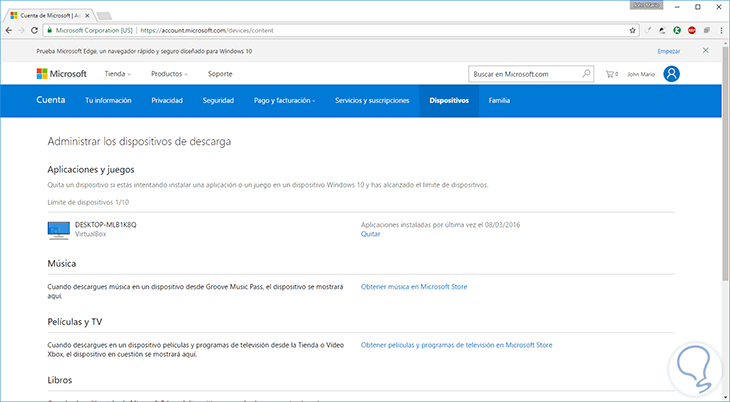
Task: Bookmark this page with the star icon
Action: [632, 30]
